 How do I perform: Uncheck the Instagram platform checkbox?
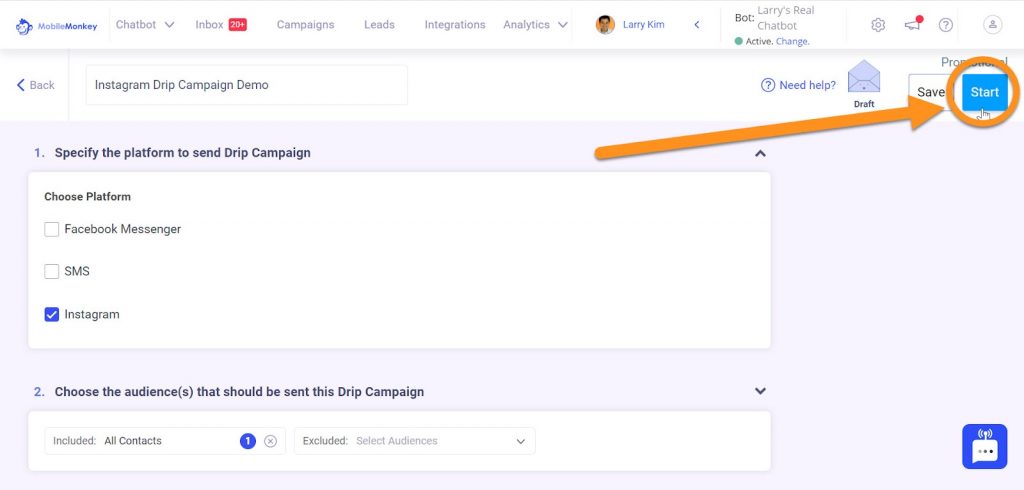52,314
